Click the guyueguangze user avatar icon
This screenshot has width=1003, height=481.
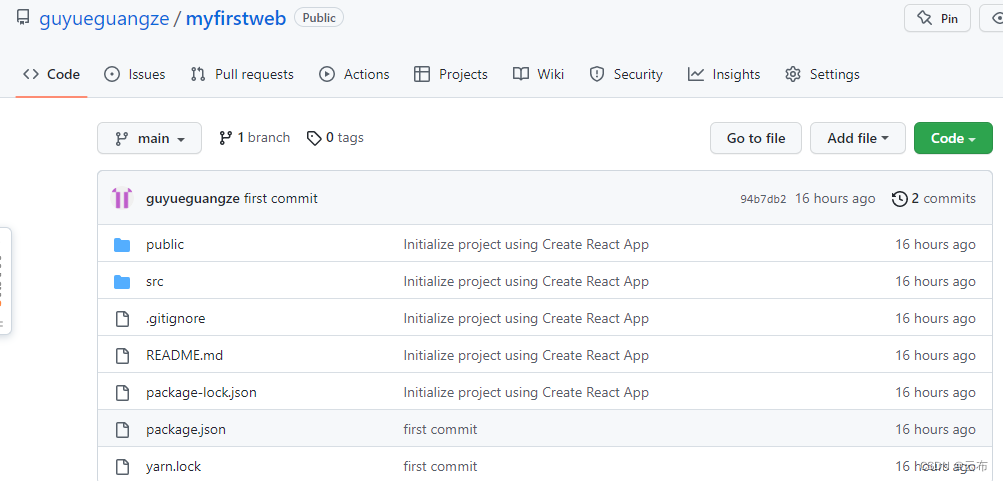click(122, 198)
